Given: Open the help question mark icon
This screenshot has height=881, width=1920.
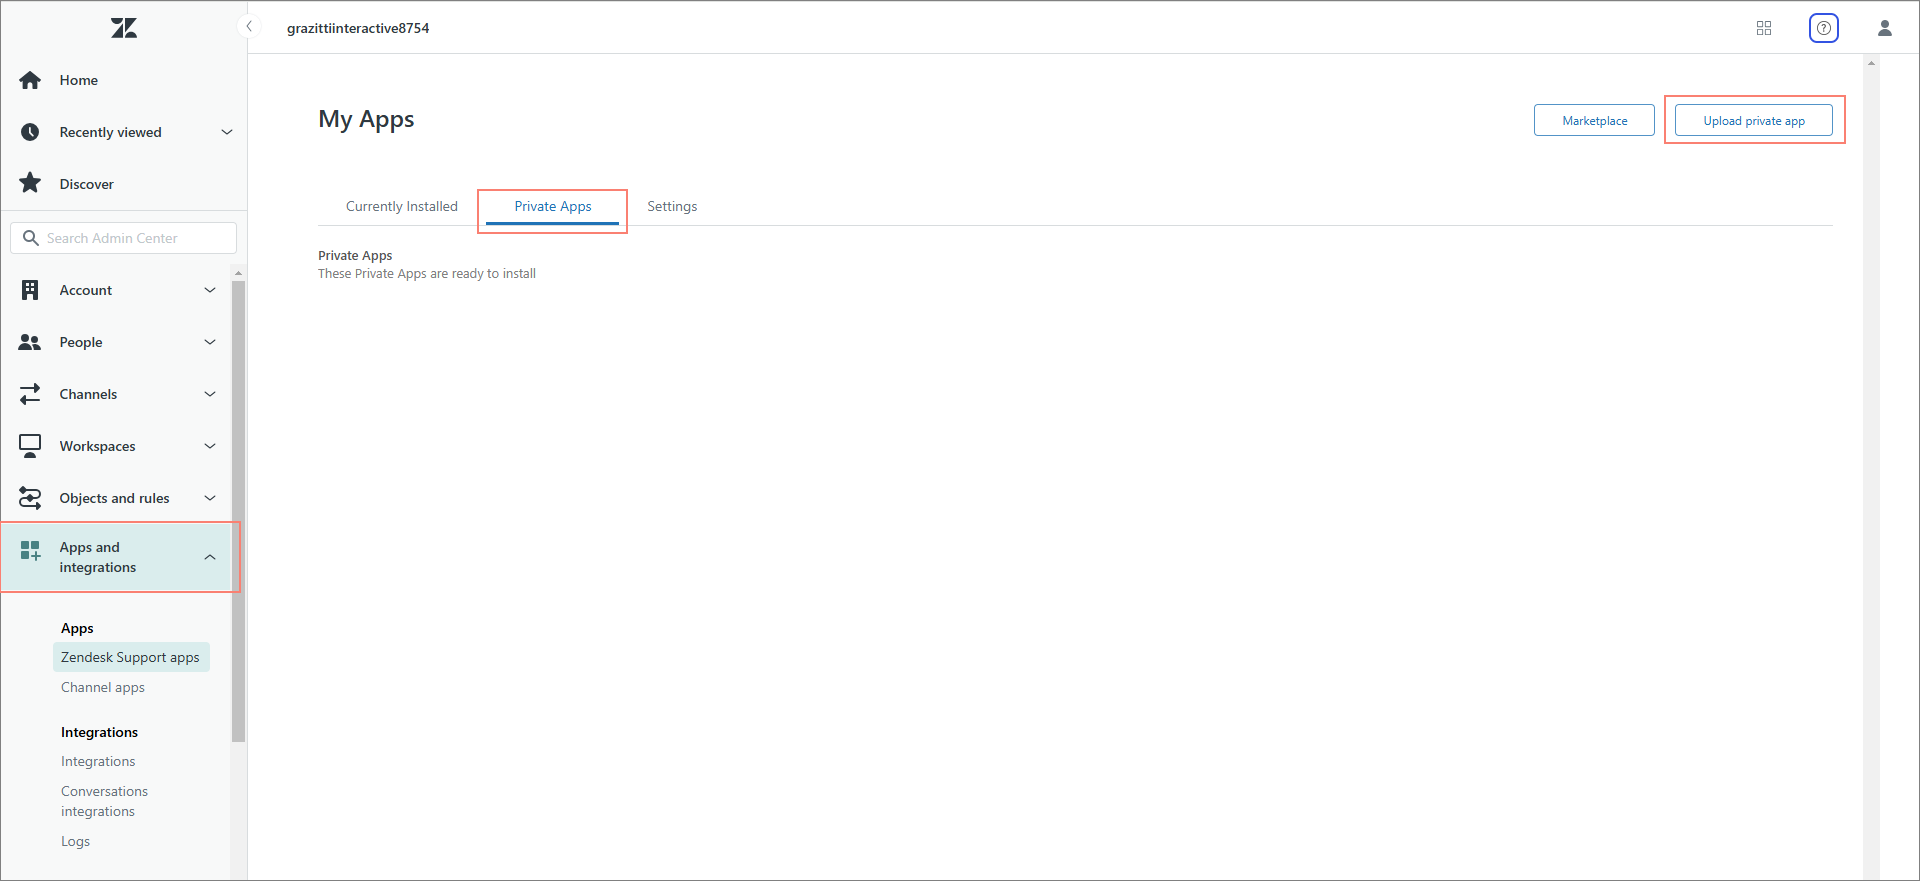Looking at the screenshot, I should point(1824,28).
